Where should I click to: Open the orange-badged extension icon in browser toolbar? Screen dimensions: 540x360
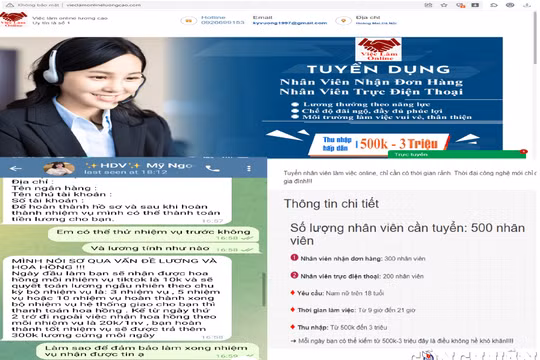(x=460, y=5)
